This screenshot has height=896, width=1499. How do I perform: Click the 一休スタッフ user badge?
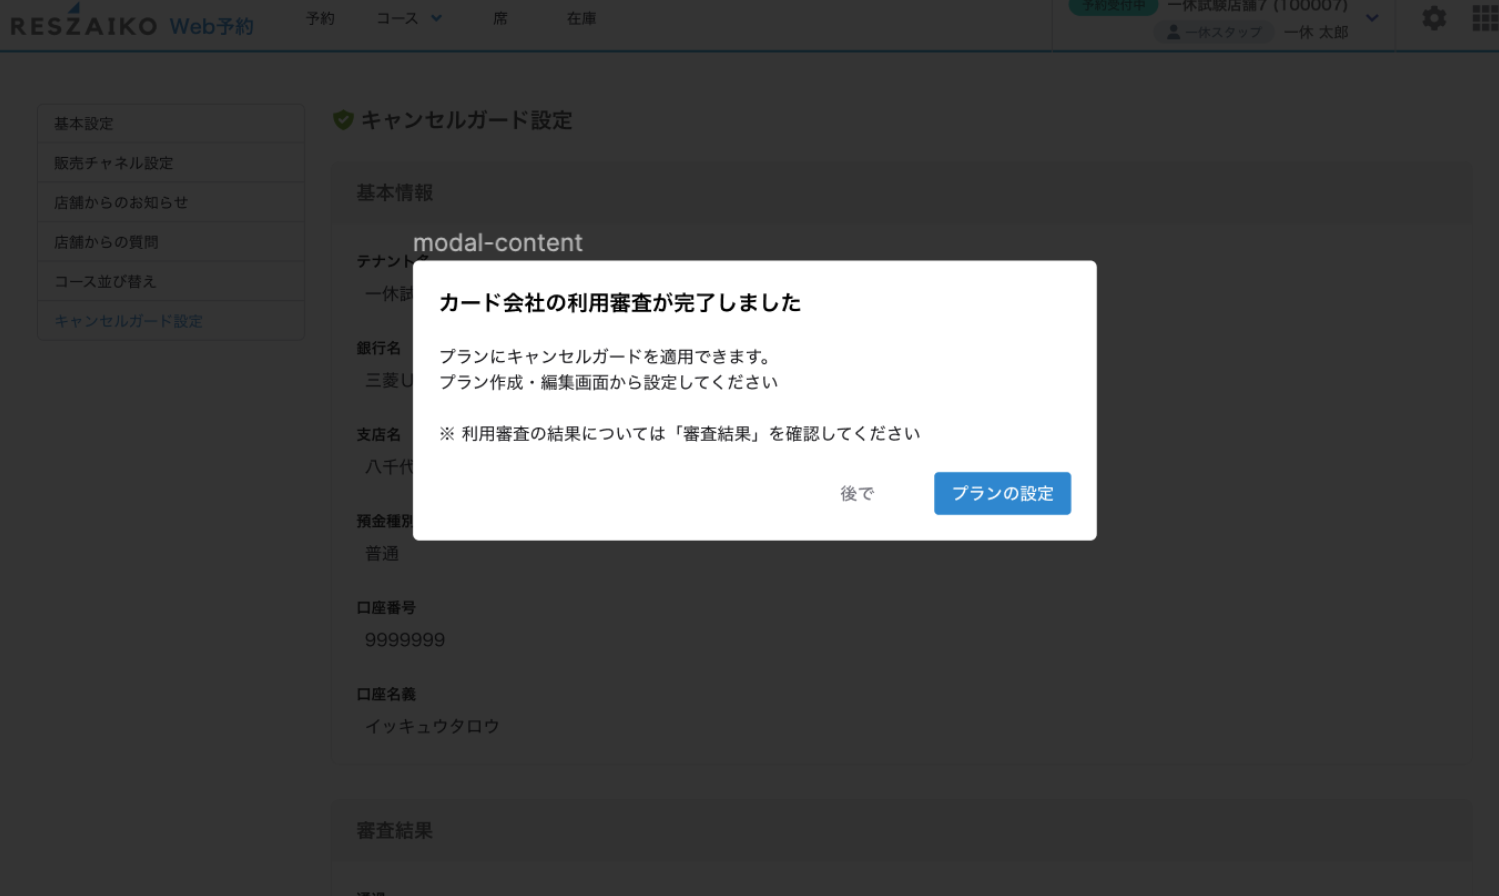point(1215,32)
